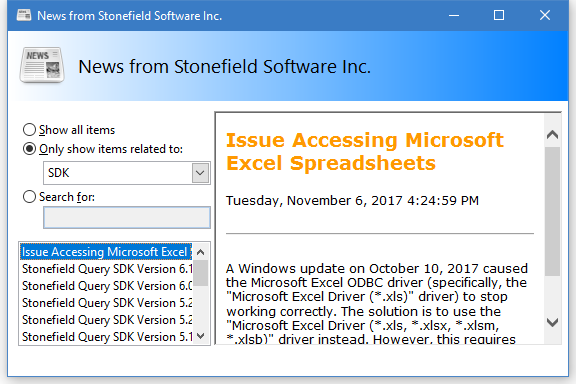Click the article pane vertical scrollbar thumb
Viewport: 576px width, 384px height.
click(552, 211)
